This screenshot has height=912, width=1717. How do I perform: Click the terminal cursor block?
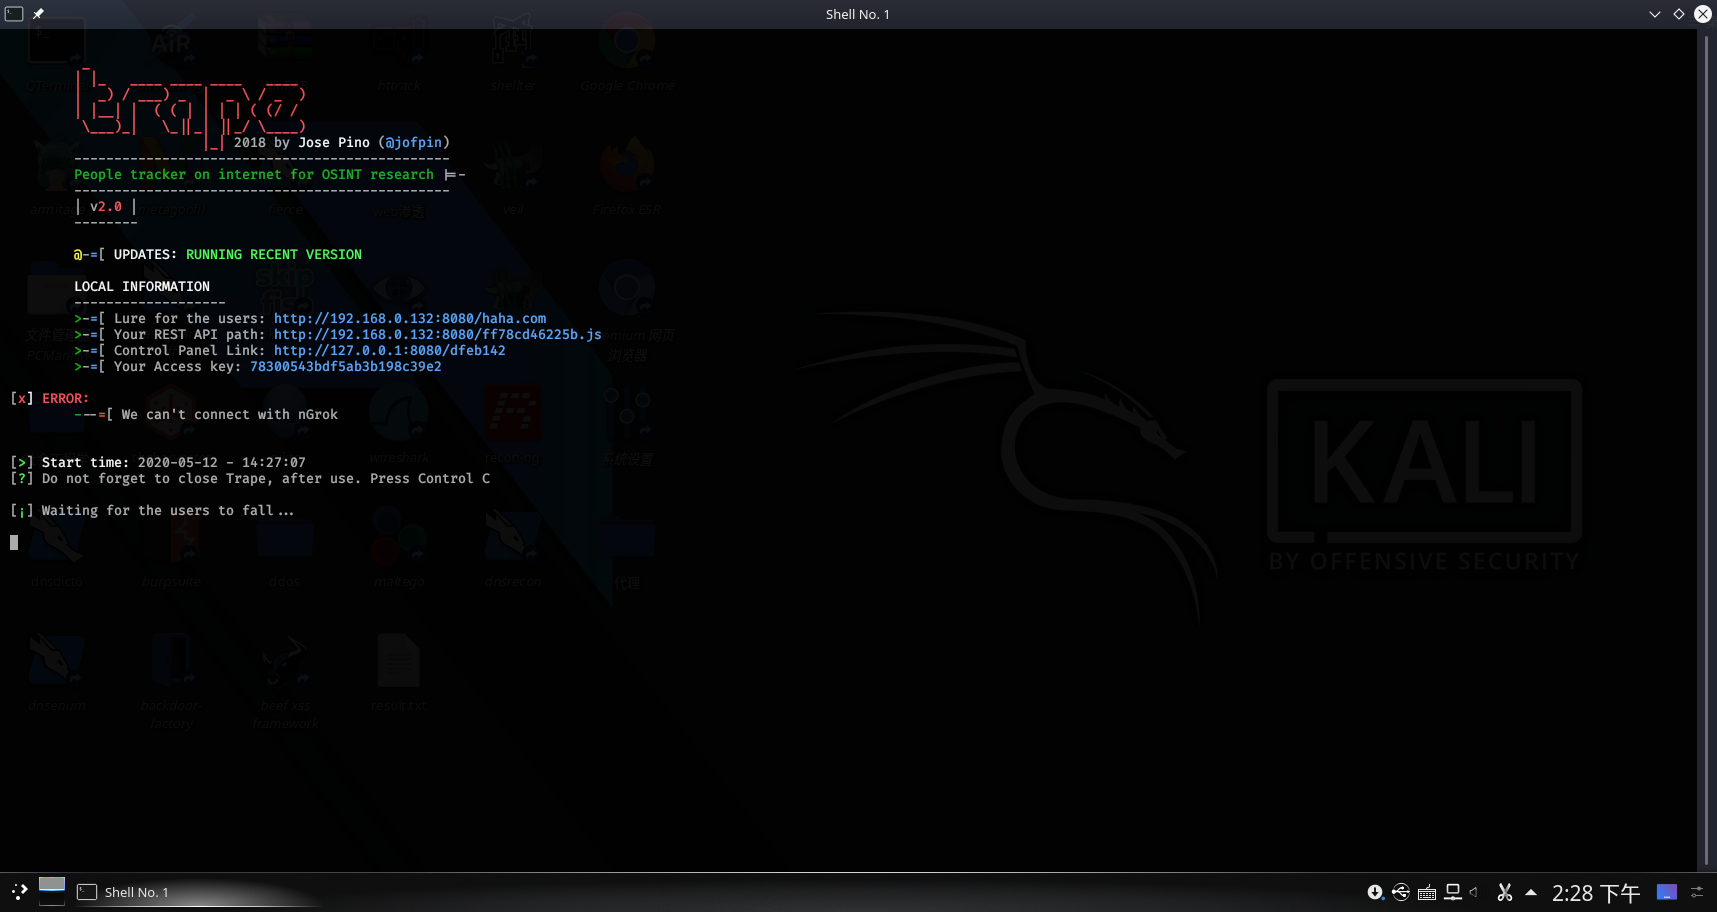14,543
